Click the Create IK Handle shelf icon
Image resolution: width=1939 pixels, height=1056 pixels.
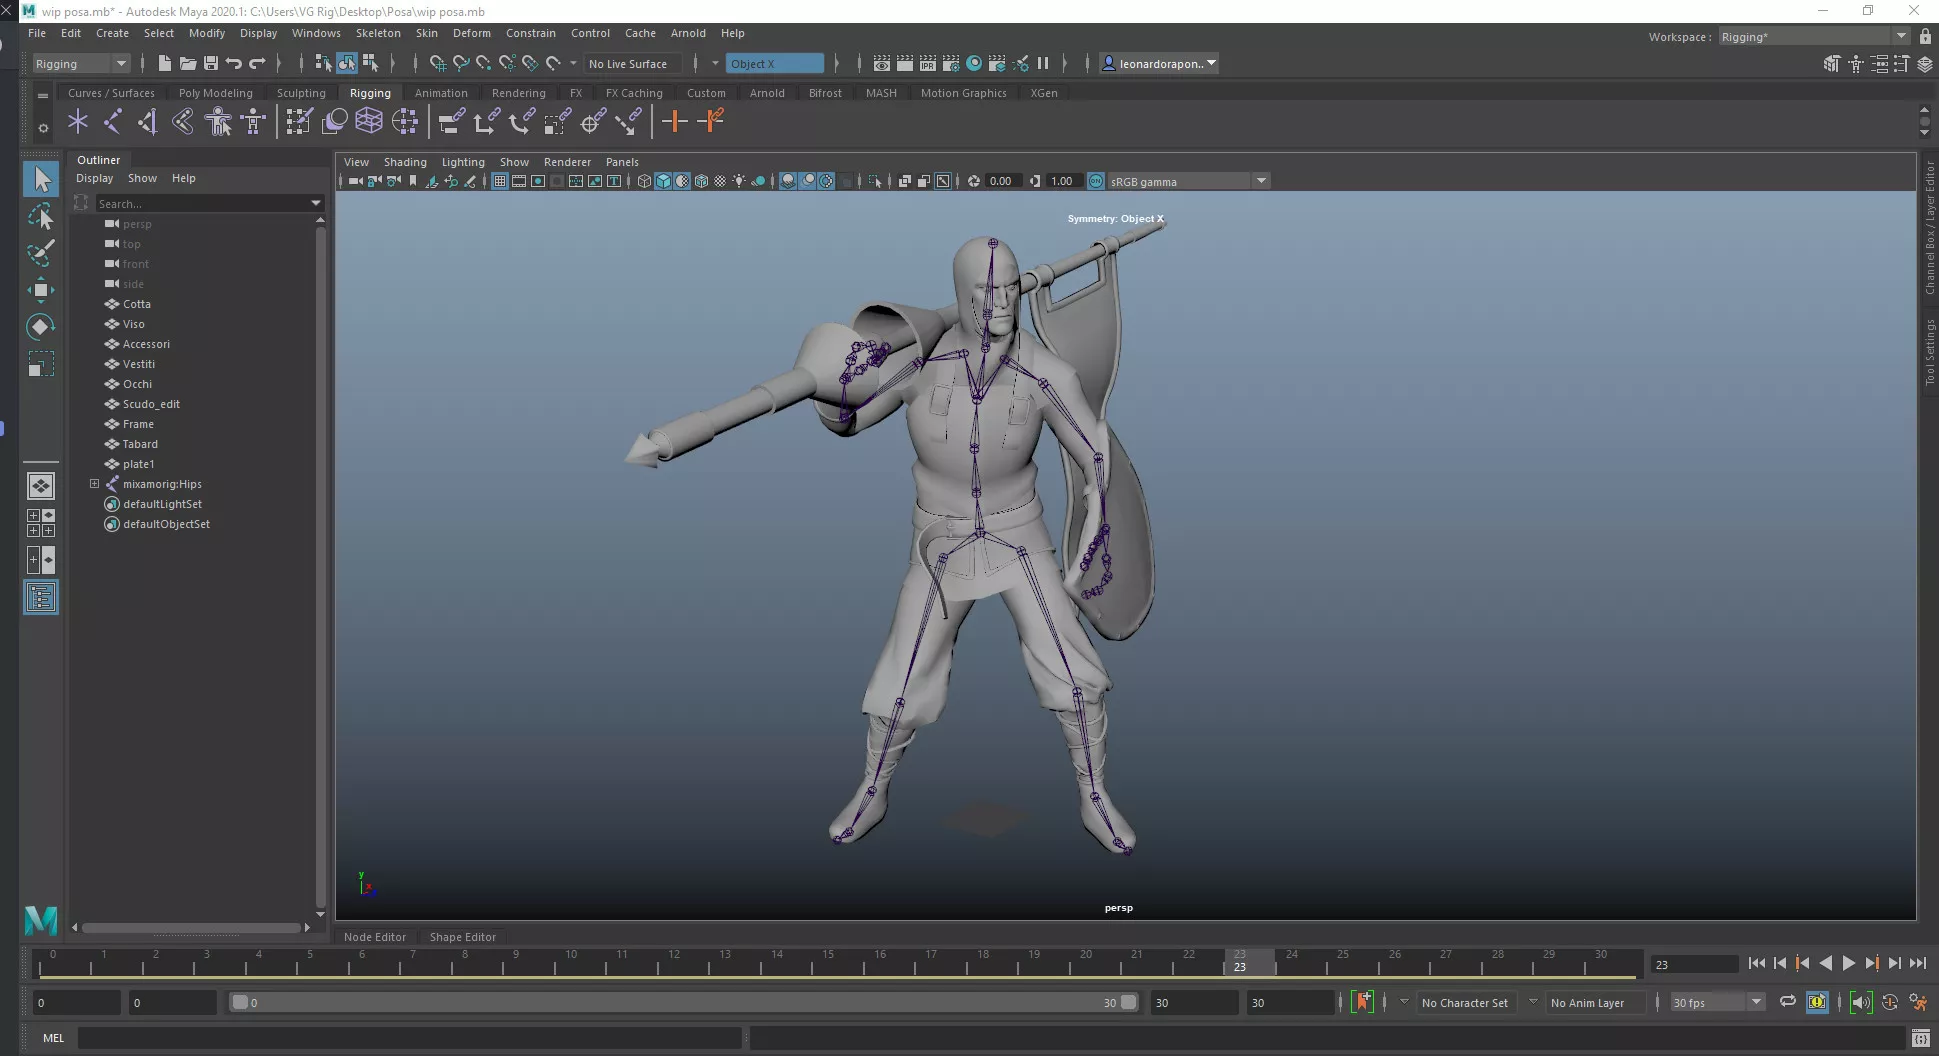[x=148, y=122]
